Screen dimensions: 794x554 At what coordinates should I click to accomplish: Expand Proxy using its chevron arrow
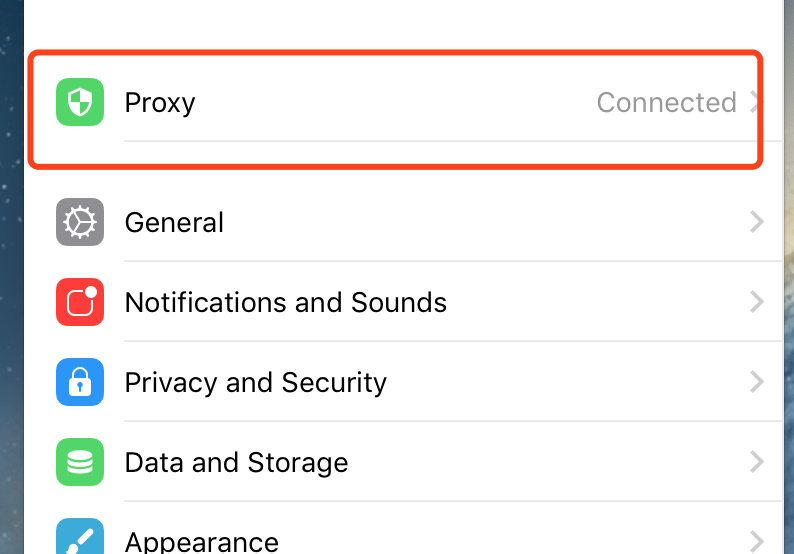pyautogui.click(x=755, y=102)
